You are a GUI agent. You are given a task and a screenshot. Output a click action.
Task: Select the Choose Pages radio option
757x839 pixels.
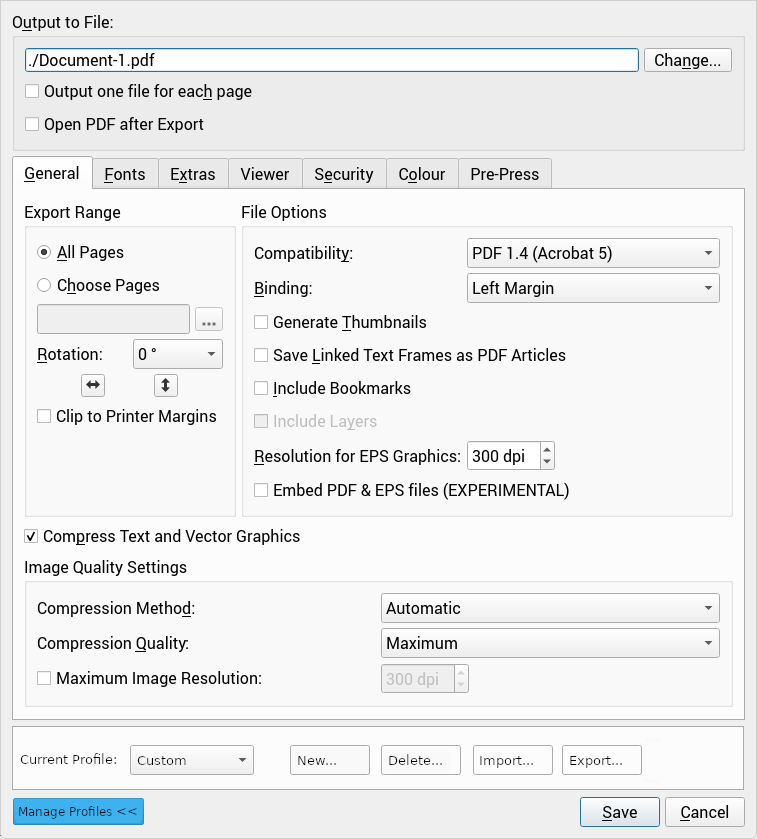[44, 286]
